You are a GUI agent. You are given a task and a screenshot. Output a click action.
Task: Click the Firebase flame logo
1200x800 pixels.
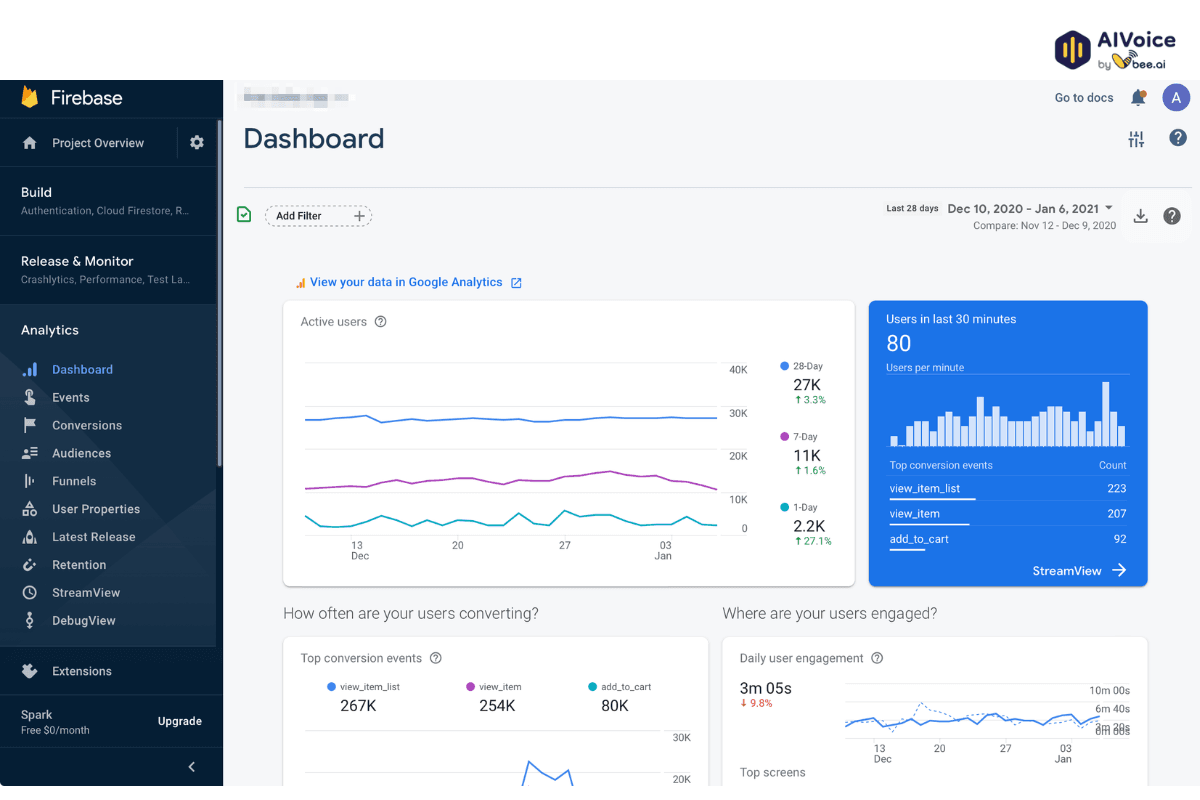[30, 97]
